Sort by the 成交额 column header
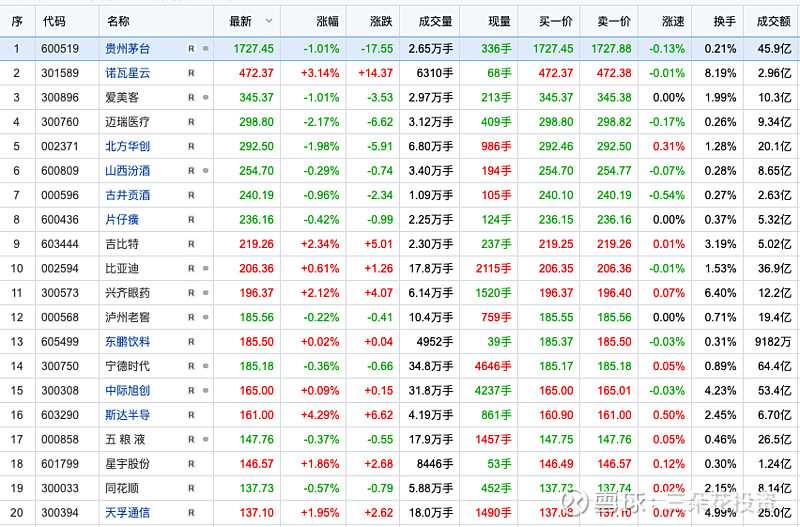The height and width of the screenshot is (527, 800). click(x=774, y=21)
